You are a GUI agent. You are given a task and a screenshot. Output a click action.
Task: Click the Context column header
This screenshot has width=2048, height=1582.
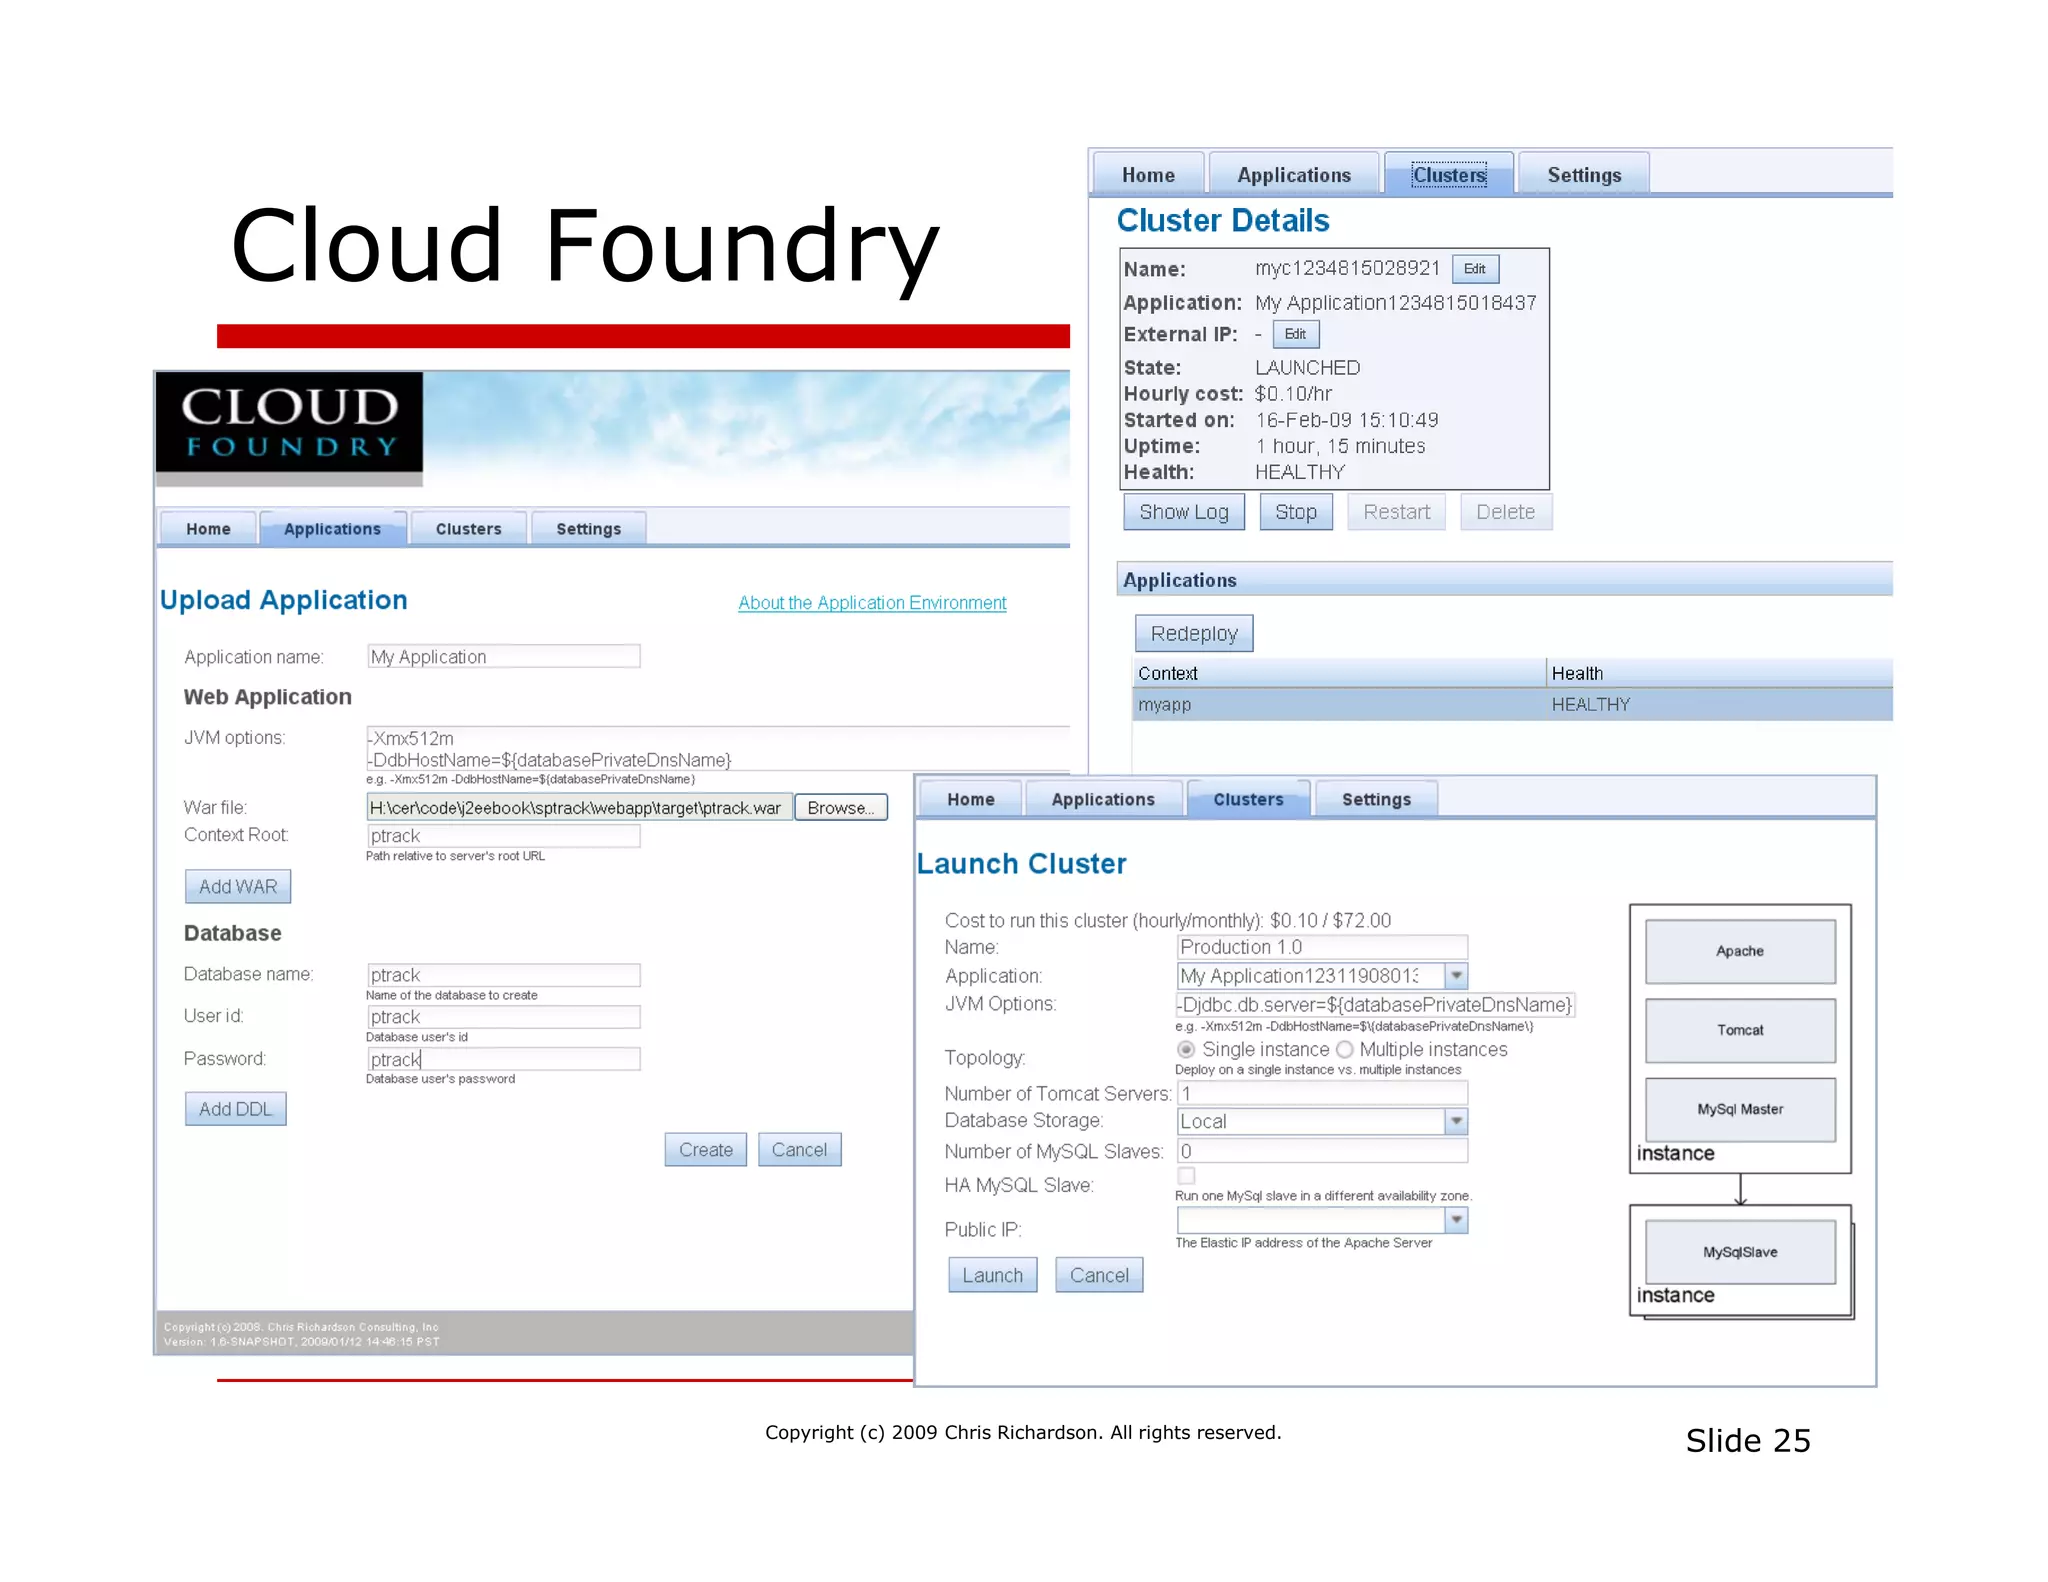(x=1340, y=673)
